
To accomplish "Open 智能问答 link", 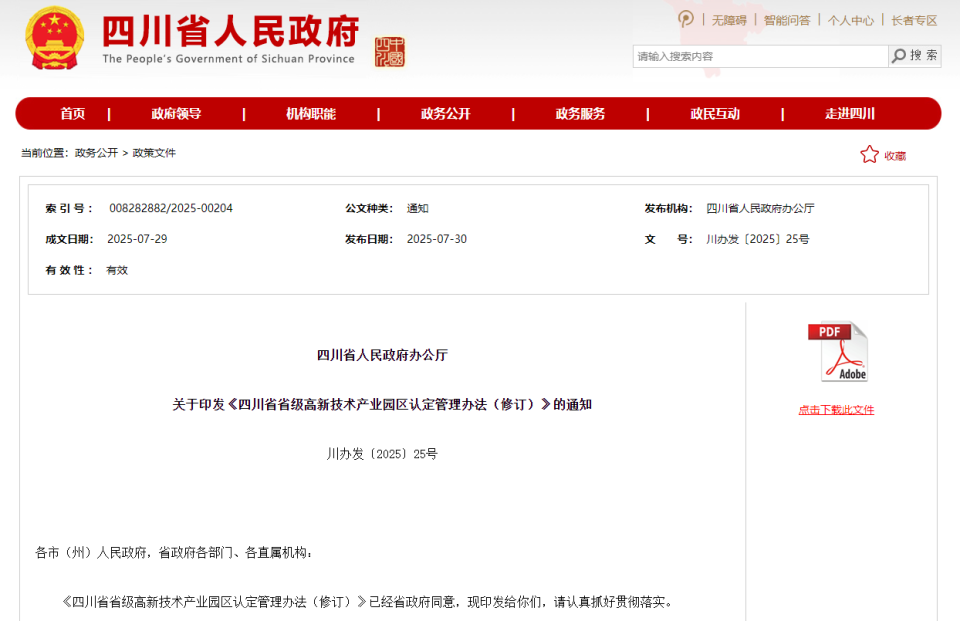I will pos(787,20).
